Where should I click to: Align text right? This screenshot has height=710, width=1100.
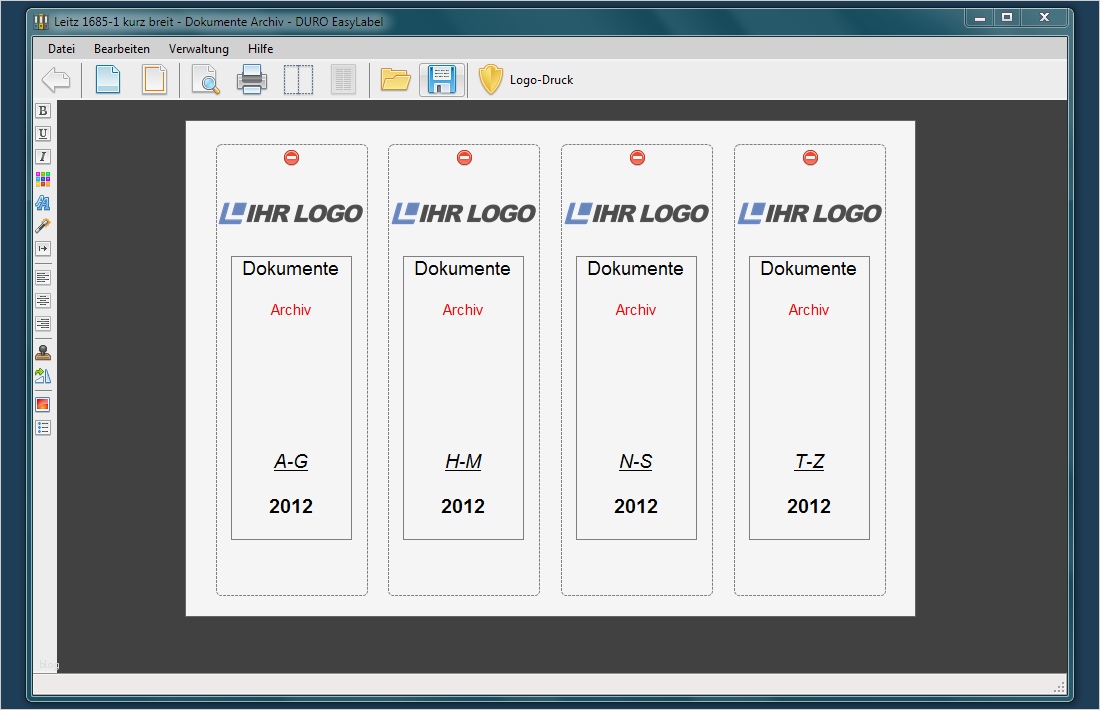tap(43, 323)
